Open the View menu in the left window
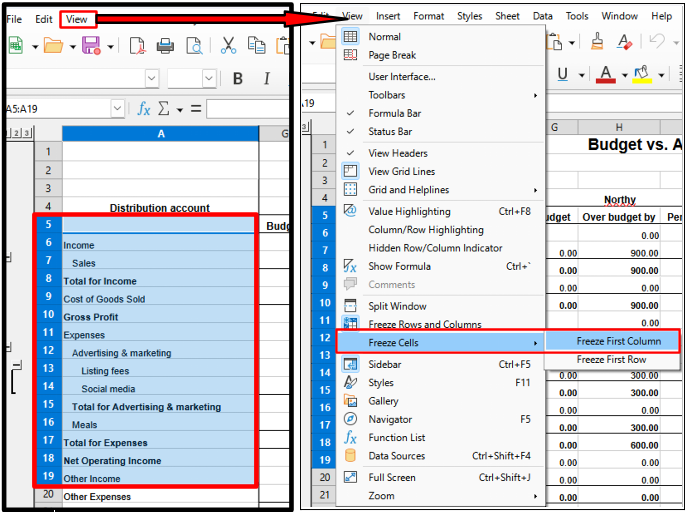This screenshot has height=512, width=685. (x=77, y=19)
